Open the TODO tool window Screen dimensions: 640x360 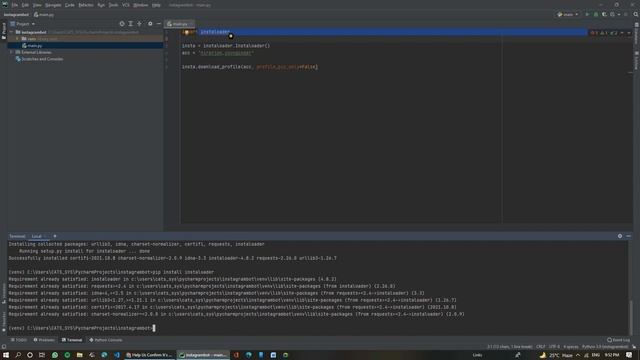tap(19, 340)
